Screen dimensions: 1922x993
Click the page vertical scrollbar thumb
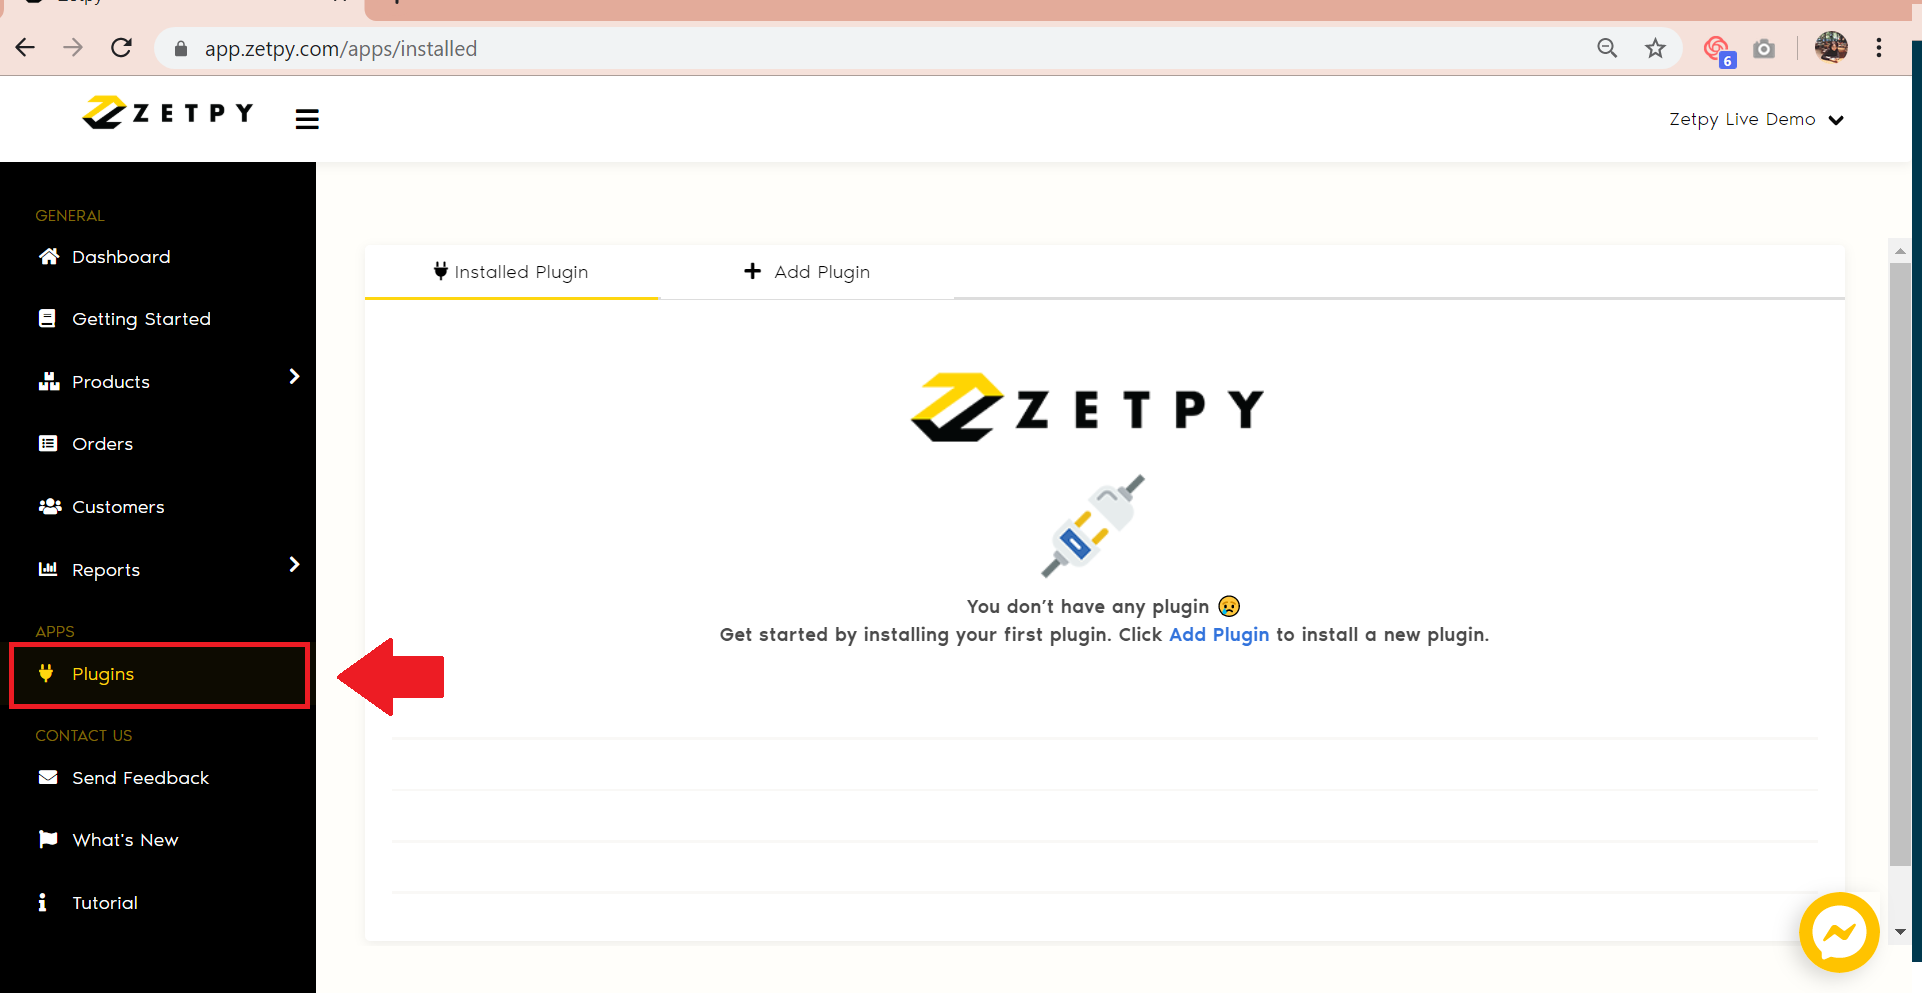point(1900,565)
